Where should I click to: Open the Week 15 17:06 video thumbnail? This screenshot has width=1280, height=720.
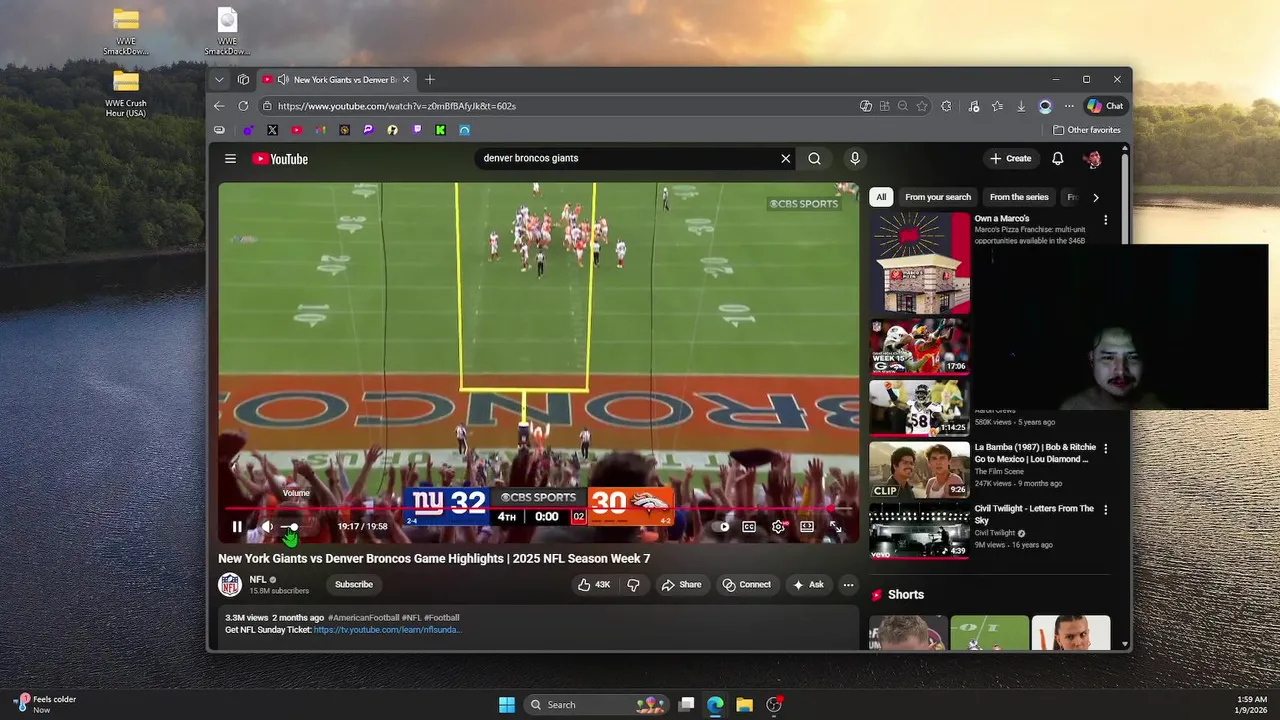point(919,346)
